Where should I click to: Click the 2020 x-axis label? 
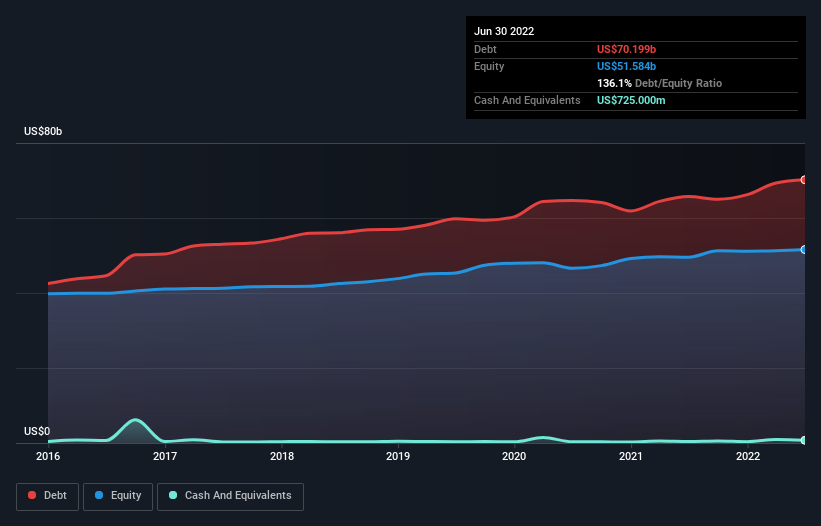point(514,456)
